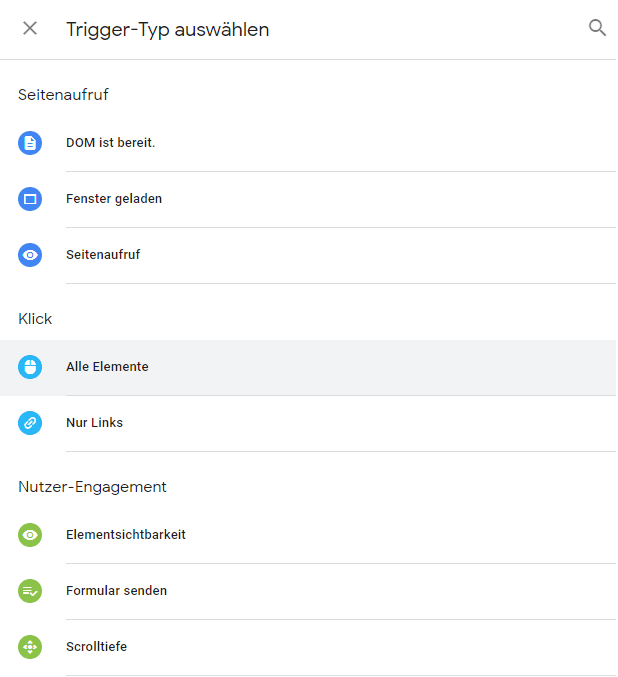Click the Seitenaufruf eye icon
Image resolution: width=618 pixels, height=677 pixels.
pos(30,255)
